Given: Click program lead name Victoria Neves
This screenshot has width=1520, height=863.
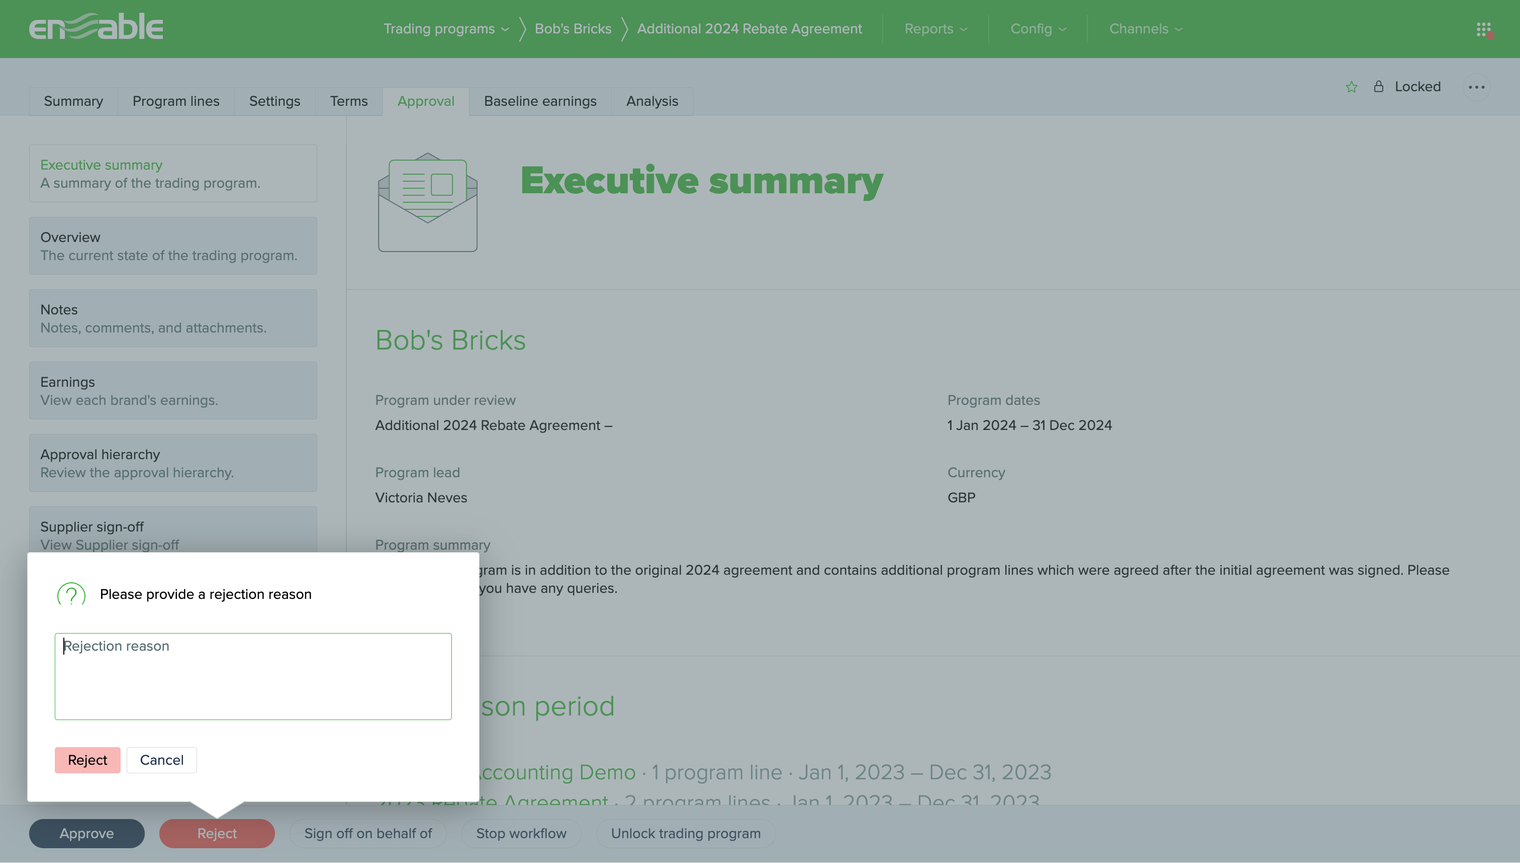Looking at the screenshot, I should [x=421, y=498].
